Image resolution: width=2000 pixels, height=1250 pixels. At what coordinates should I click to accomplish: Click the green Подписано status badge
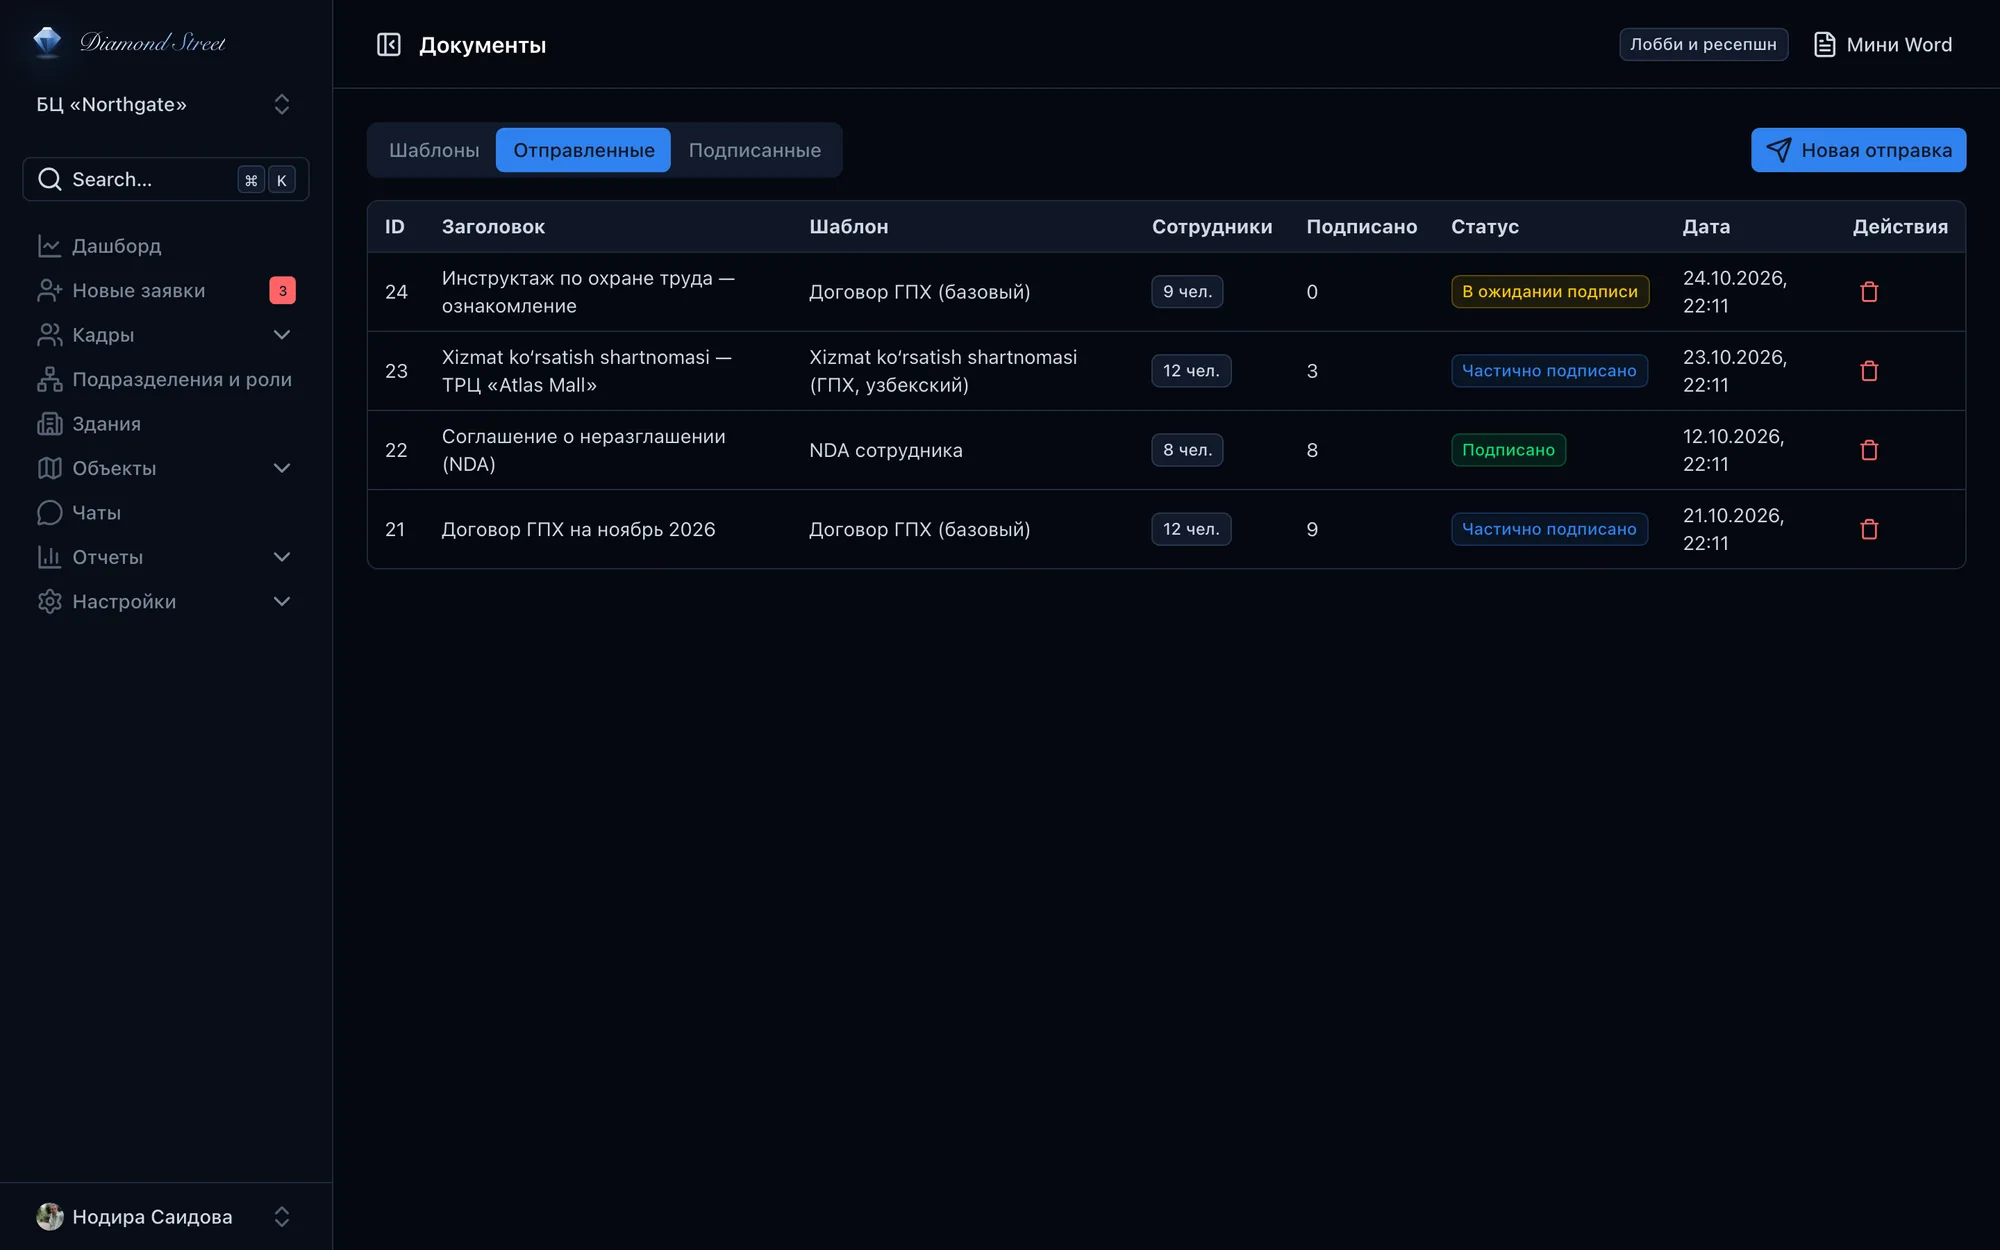coord(1508,450)
